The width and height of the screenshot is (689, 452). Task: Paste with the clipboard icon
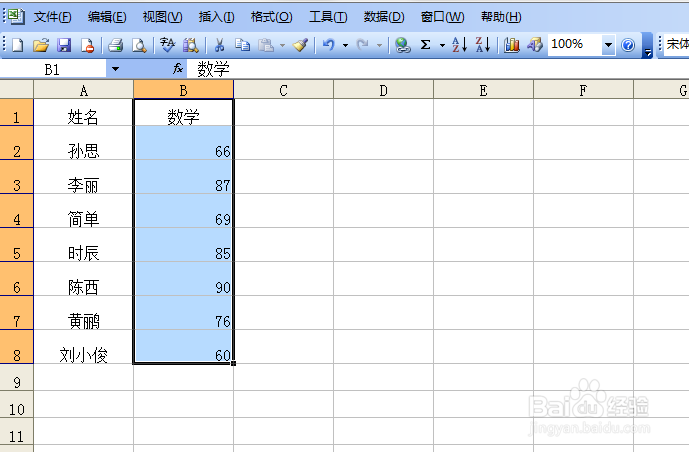point(266,45)
